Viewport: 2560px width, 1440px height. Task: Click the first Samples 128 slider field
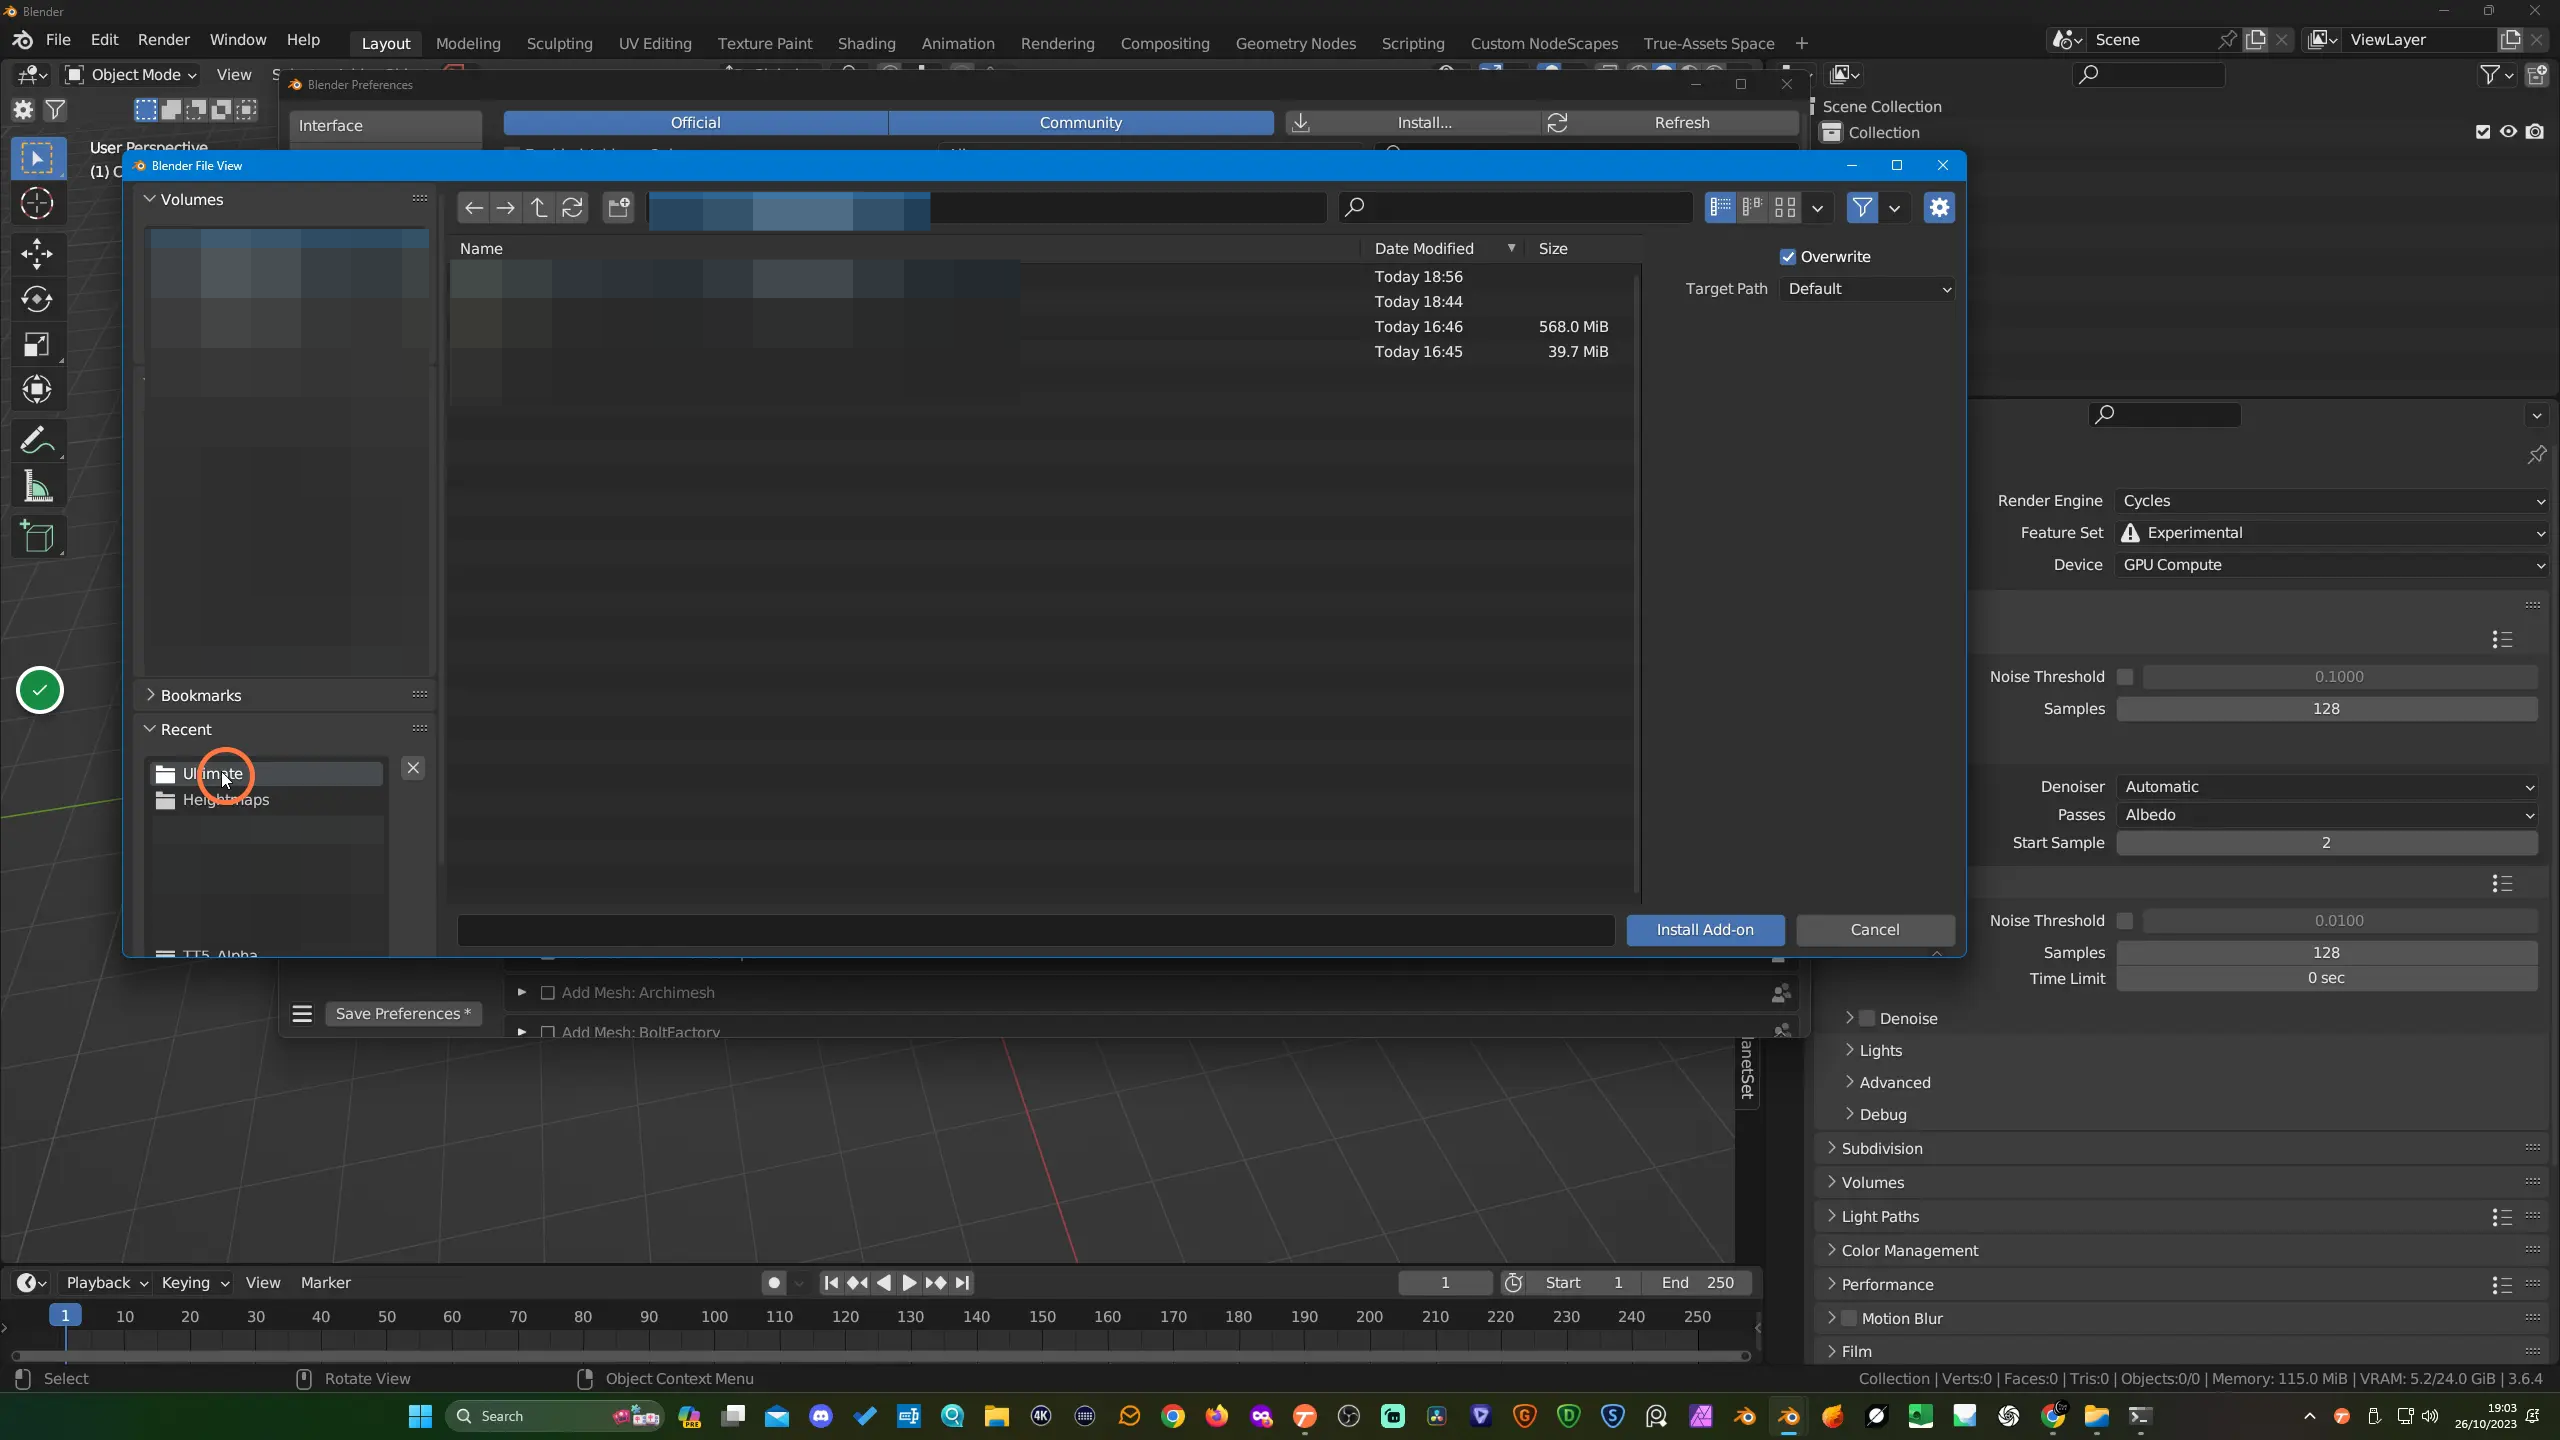click(2327, 709)
